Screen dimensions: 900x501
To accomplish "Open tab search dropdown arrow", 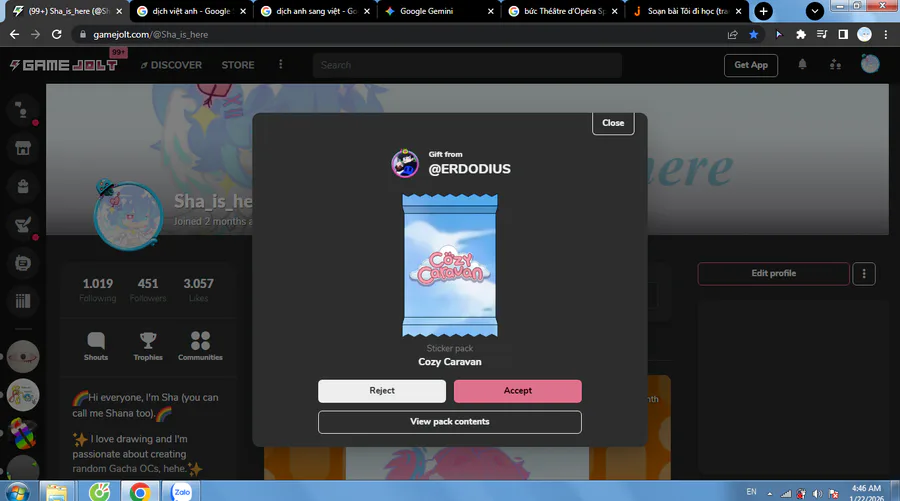I will pyautogui.click(x=814, y=11).
